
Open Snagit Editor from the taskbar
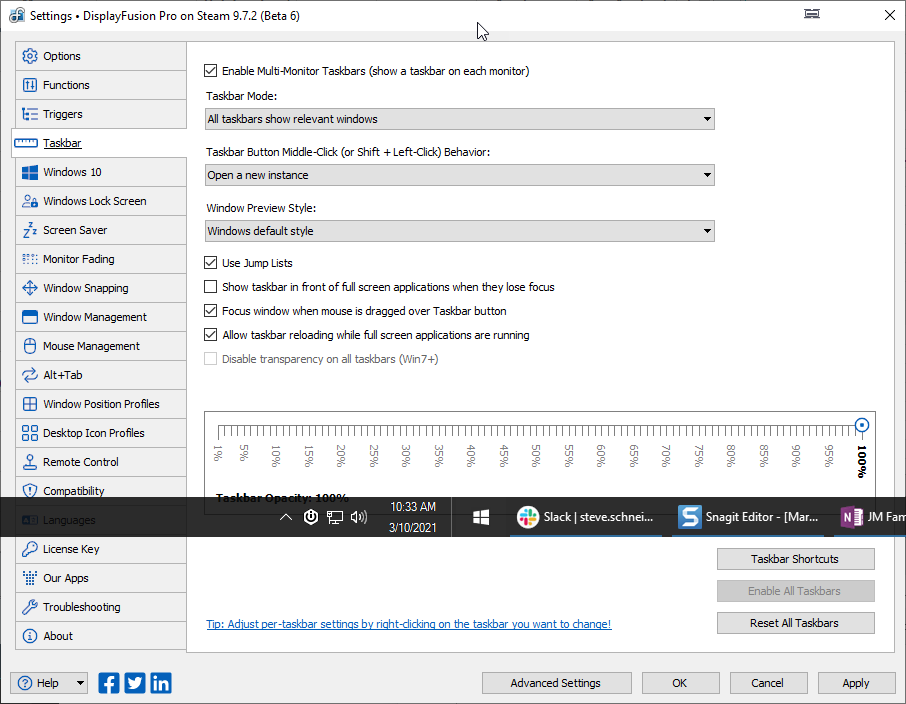748,517
